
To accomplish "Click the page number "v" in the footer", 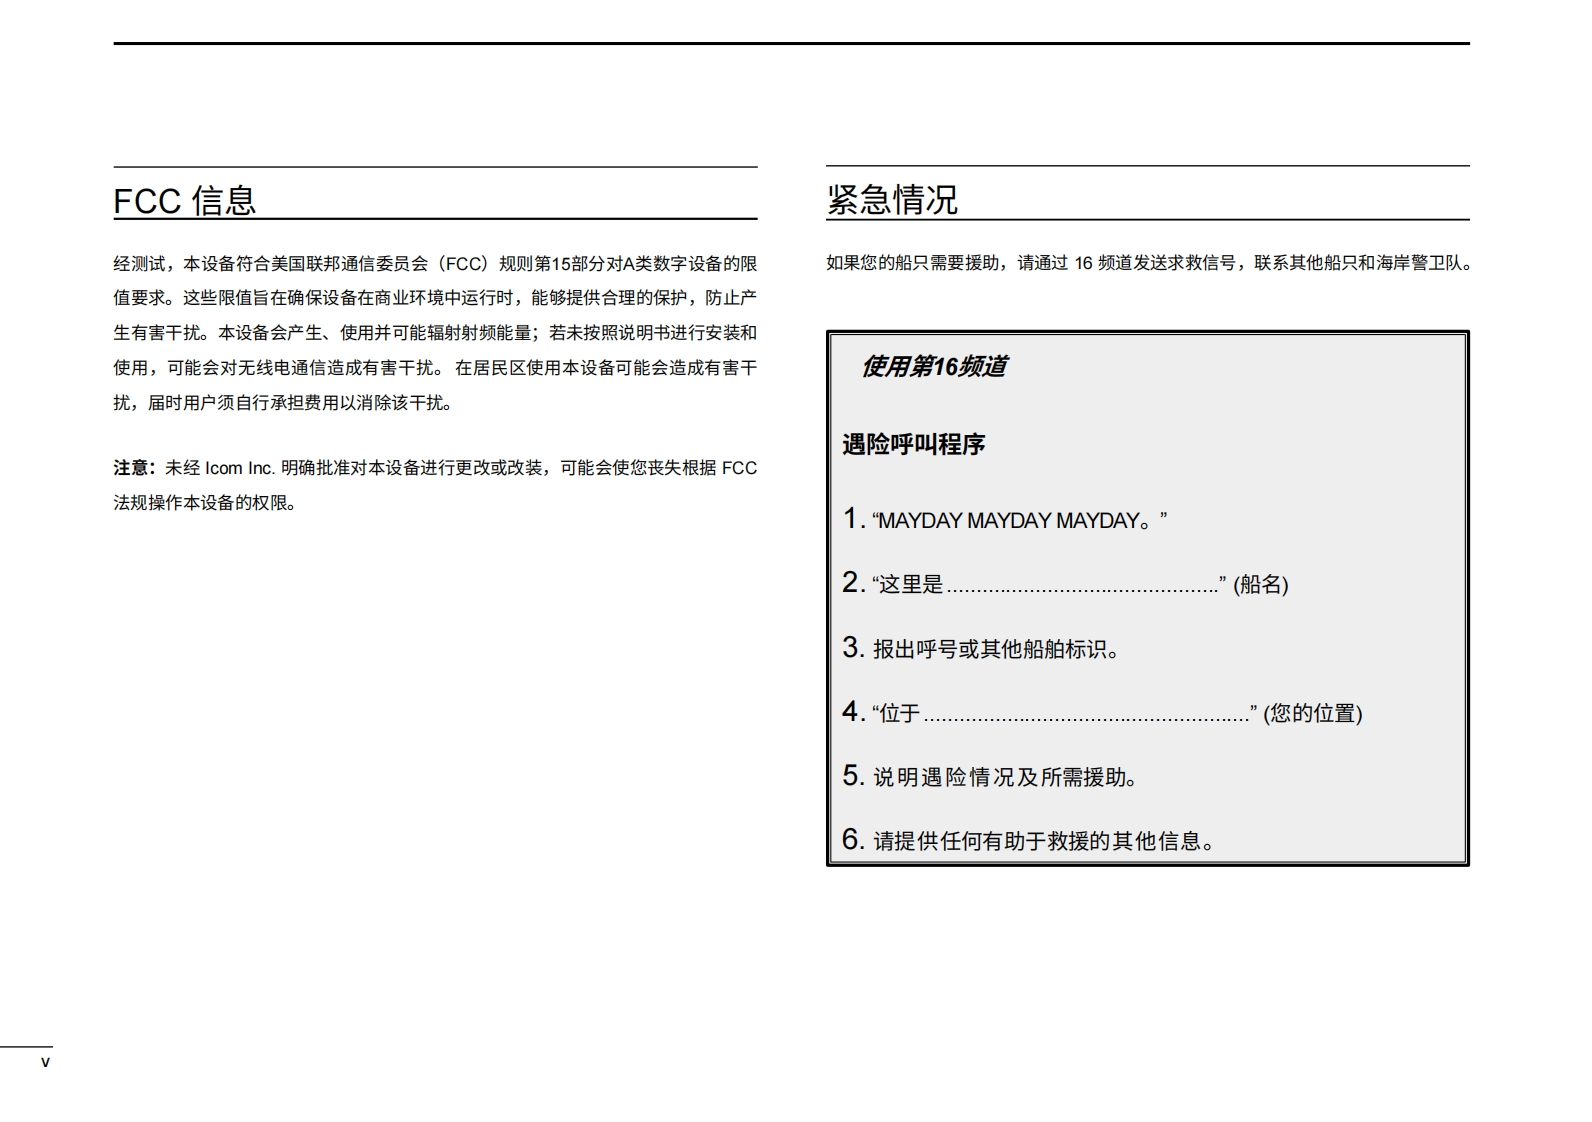I will [45, 1062].
